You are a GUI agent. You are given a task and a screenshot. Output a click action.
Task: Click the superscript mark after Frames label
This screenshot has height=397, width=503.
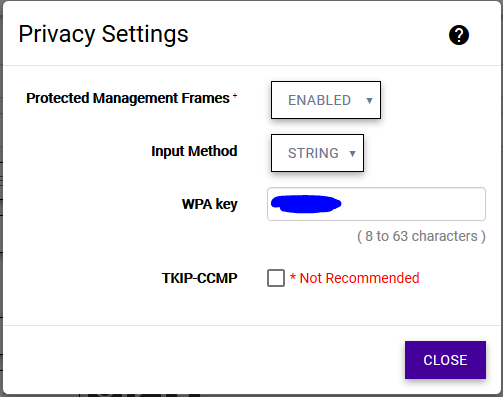coord(235,96)
